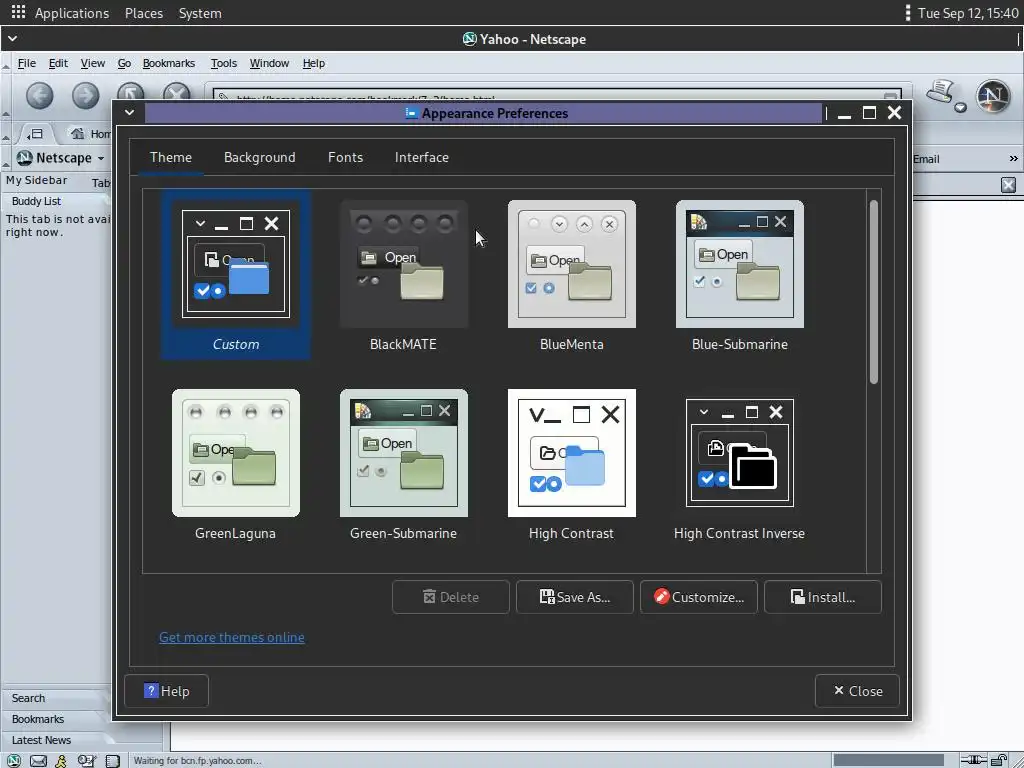Click Netscape Forward arrow button
Viewport: 1024px width, 768px height.
(86, 96)
